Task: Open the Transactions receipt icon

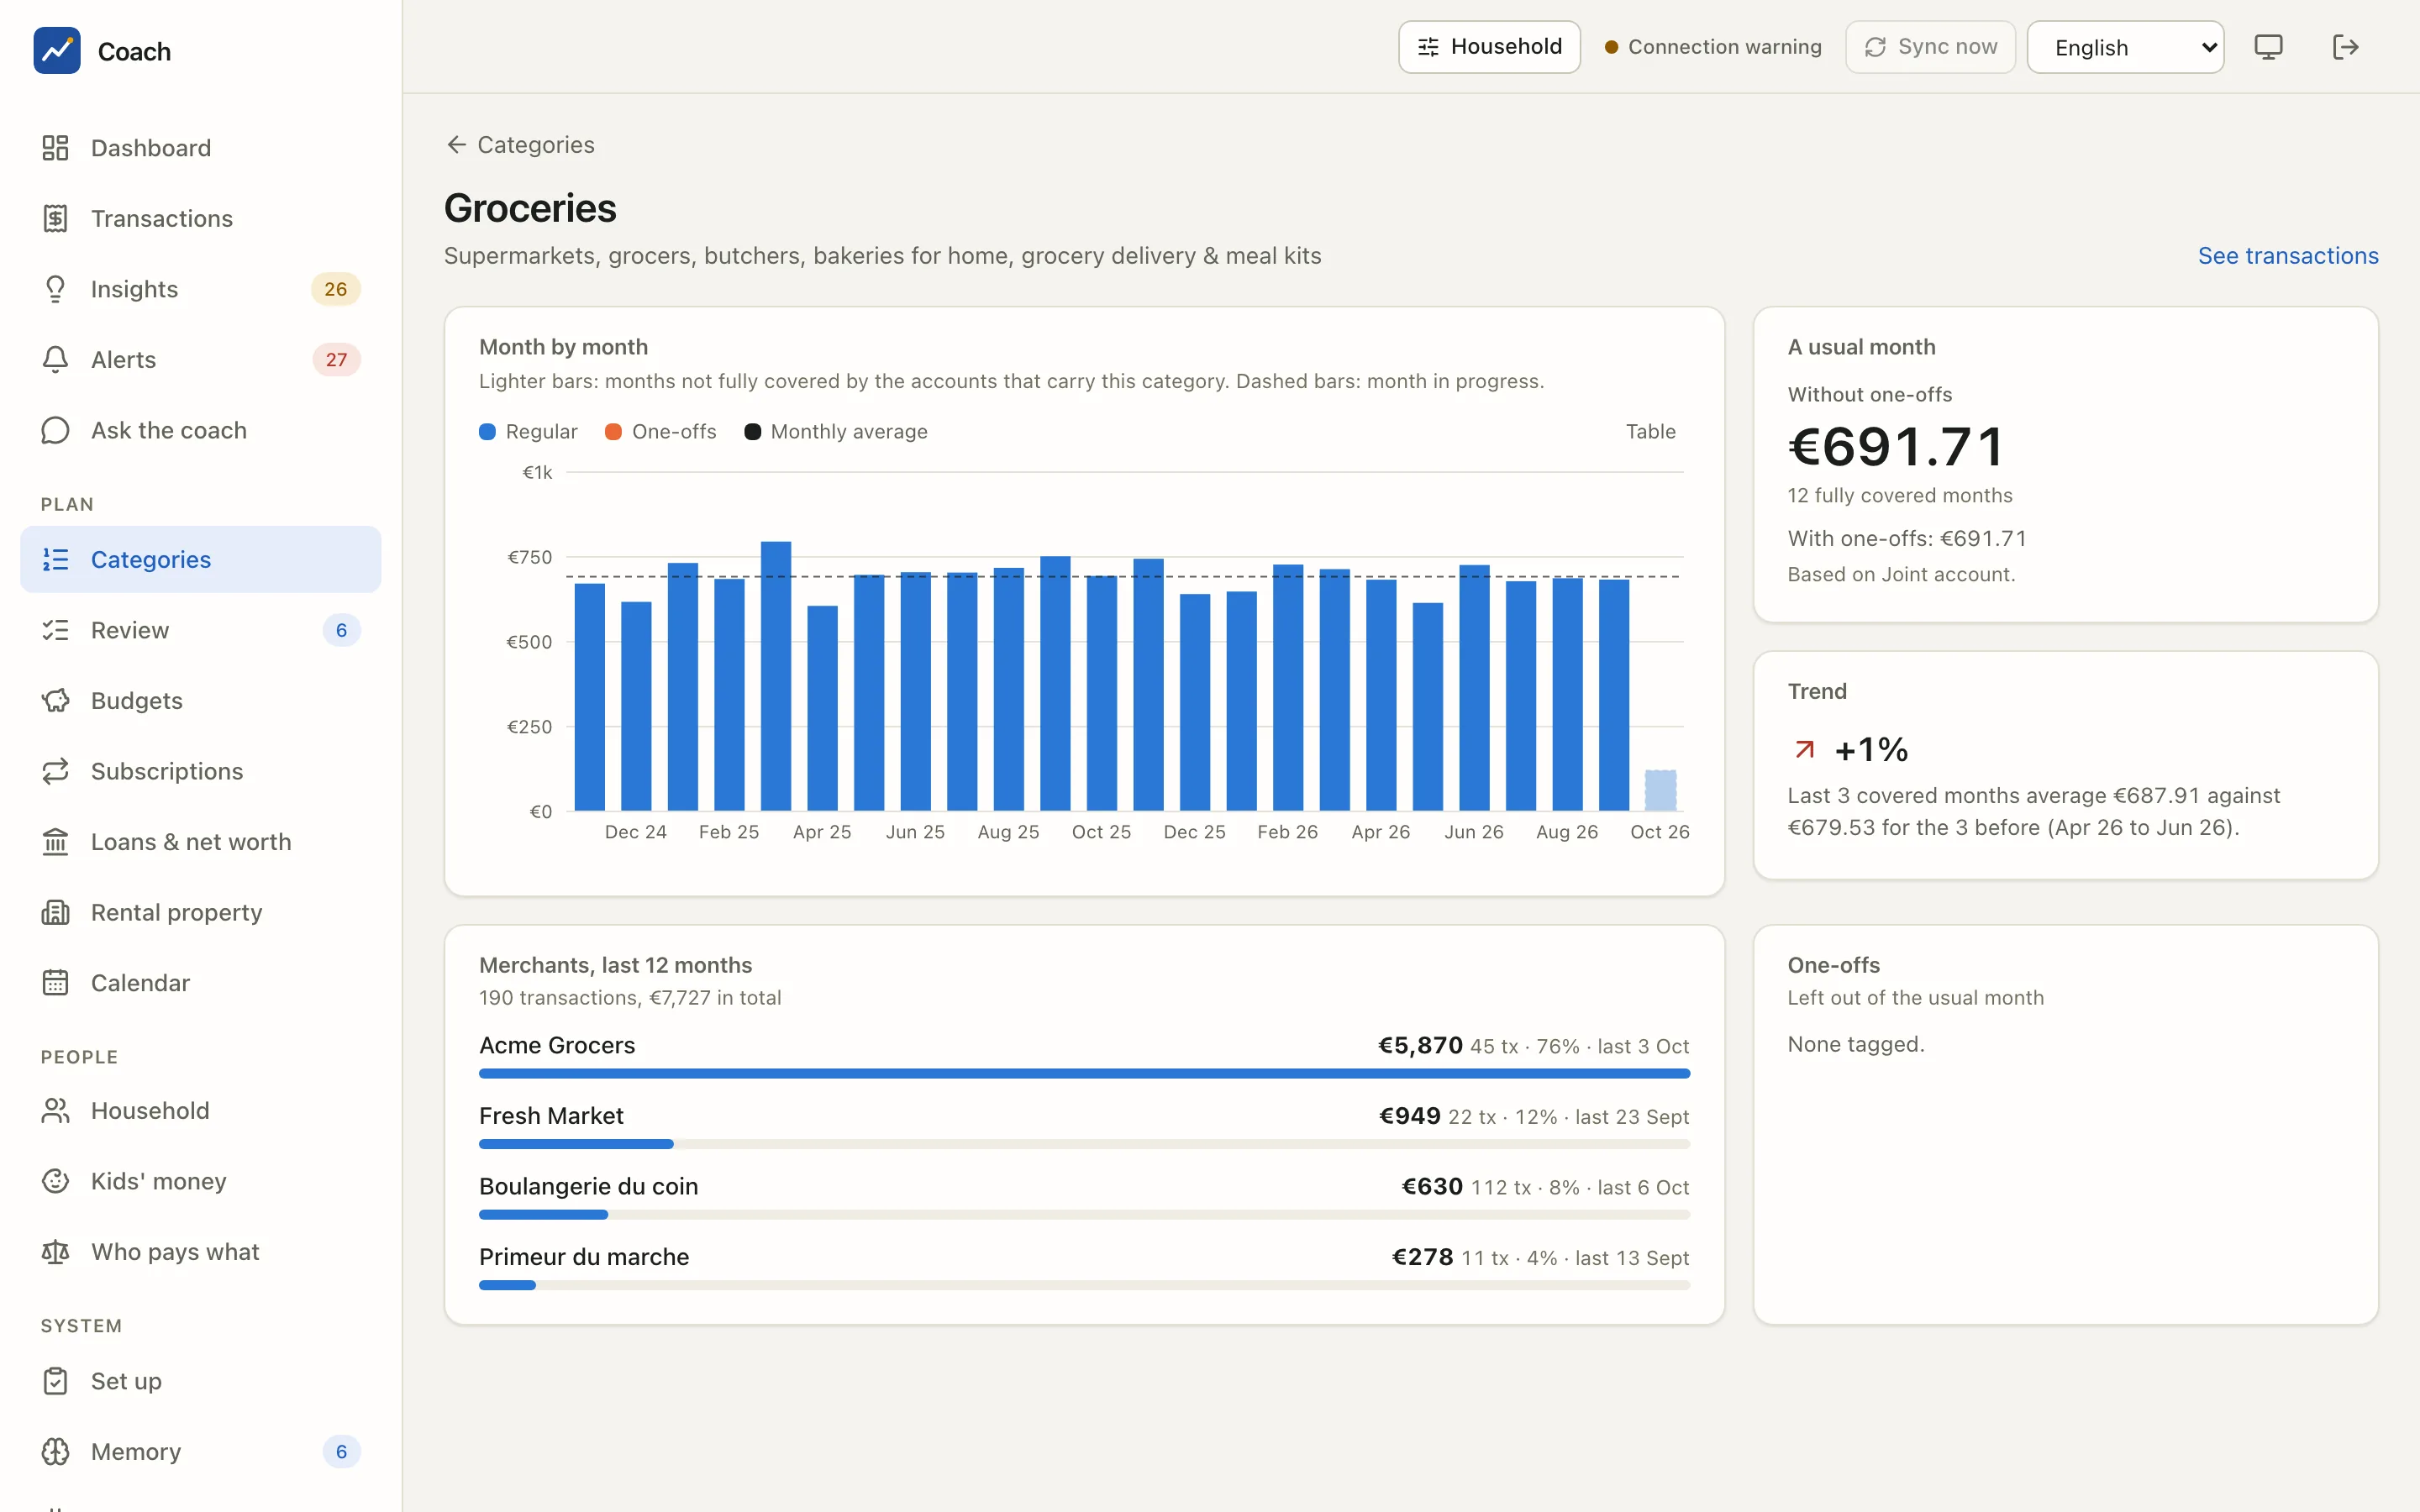Action: pyautogui.click(x=55, y=218)
